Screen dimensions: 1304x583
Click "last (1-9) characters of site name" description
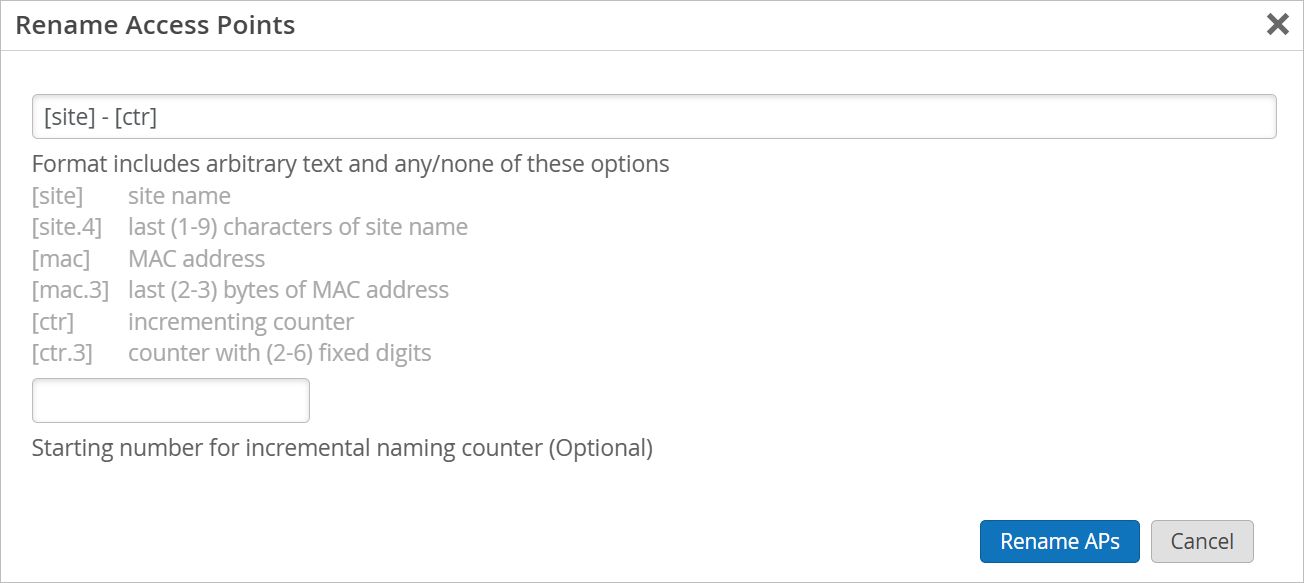pyautogui.click(x=298, y=227)
